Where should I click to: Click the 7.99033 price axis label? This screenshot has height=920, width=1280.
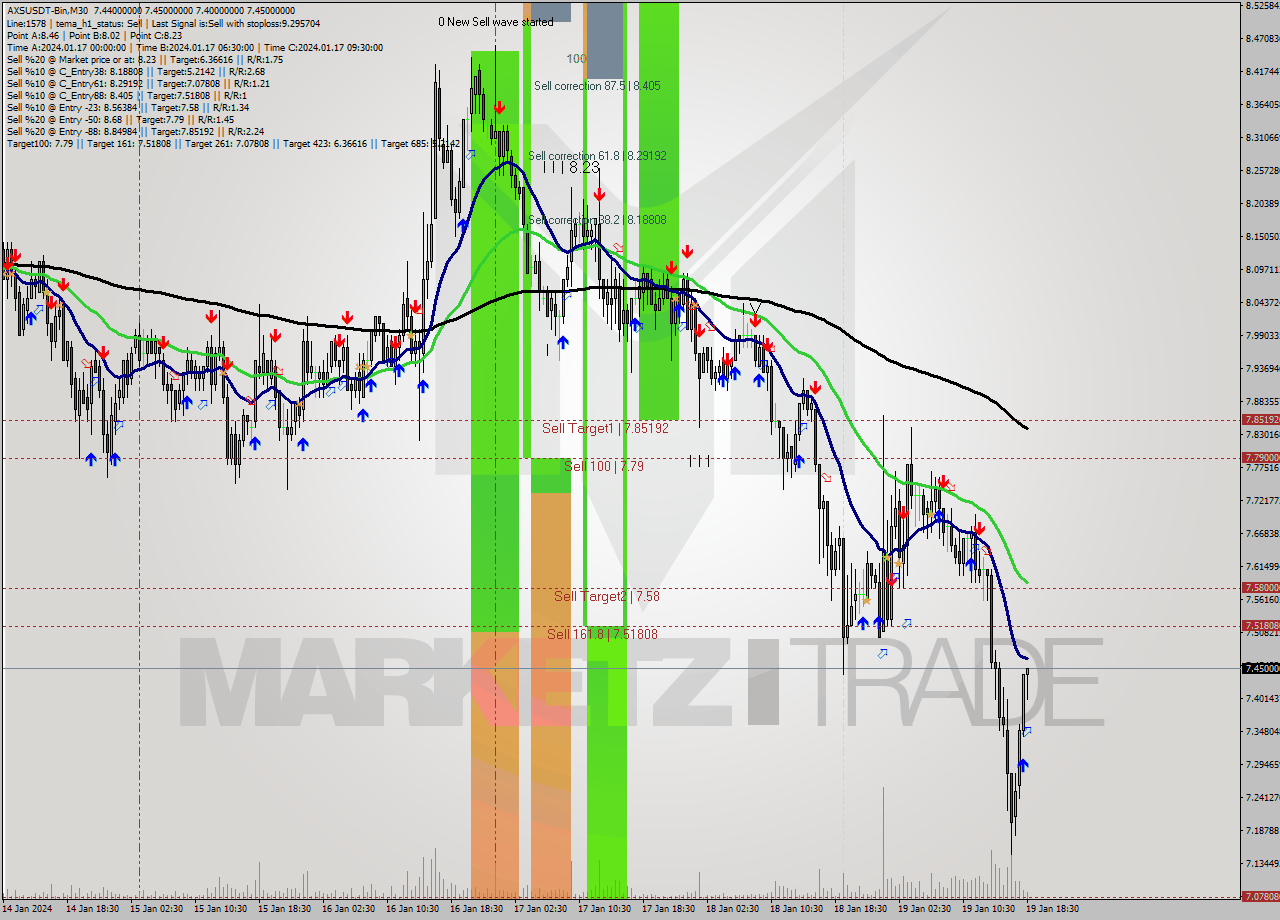point(1262,335)
